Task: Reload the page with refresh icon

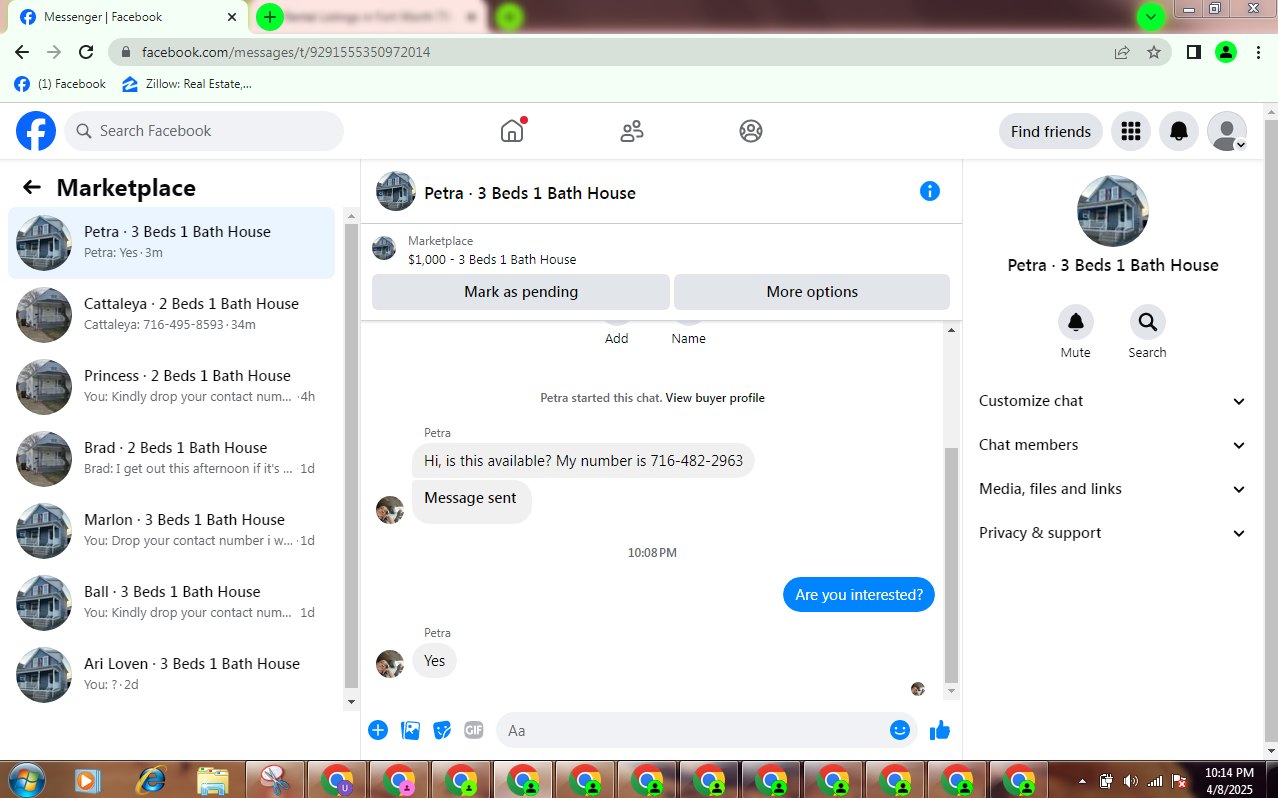Action: [x=86, y=52]
